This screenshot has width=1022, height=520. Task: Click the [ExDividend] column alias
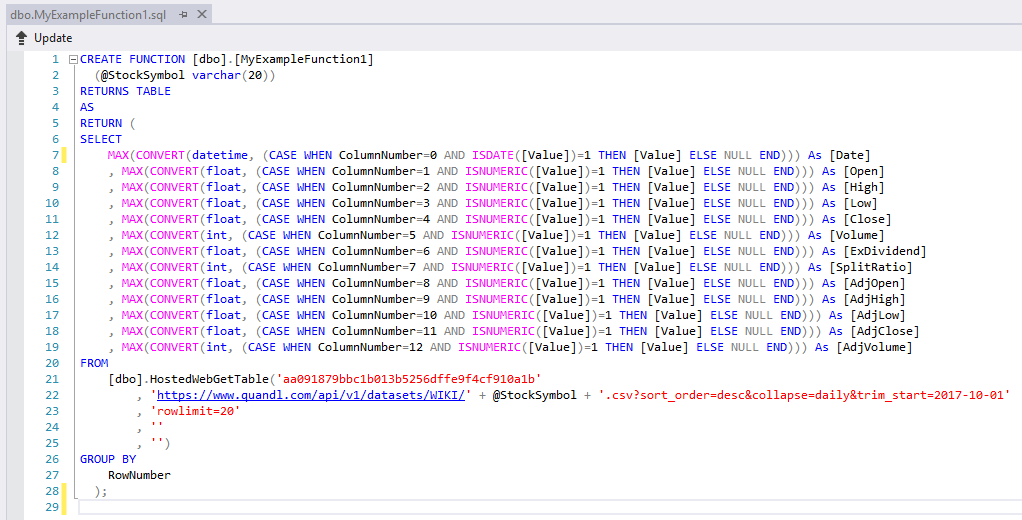click(884, 251)
